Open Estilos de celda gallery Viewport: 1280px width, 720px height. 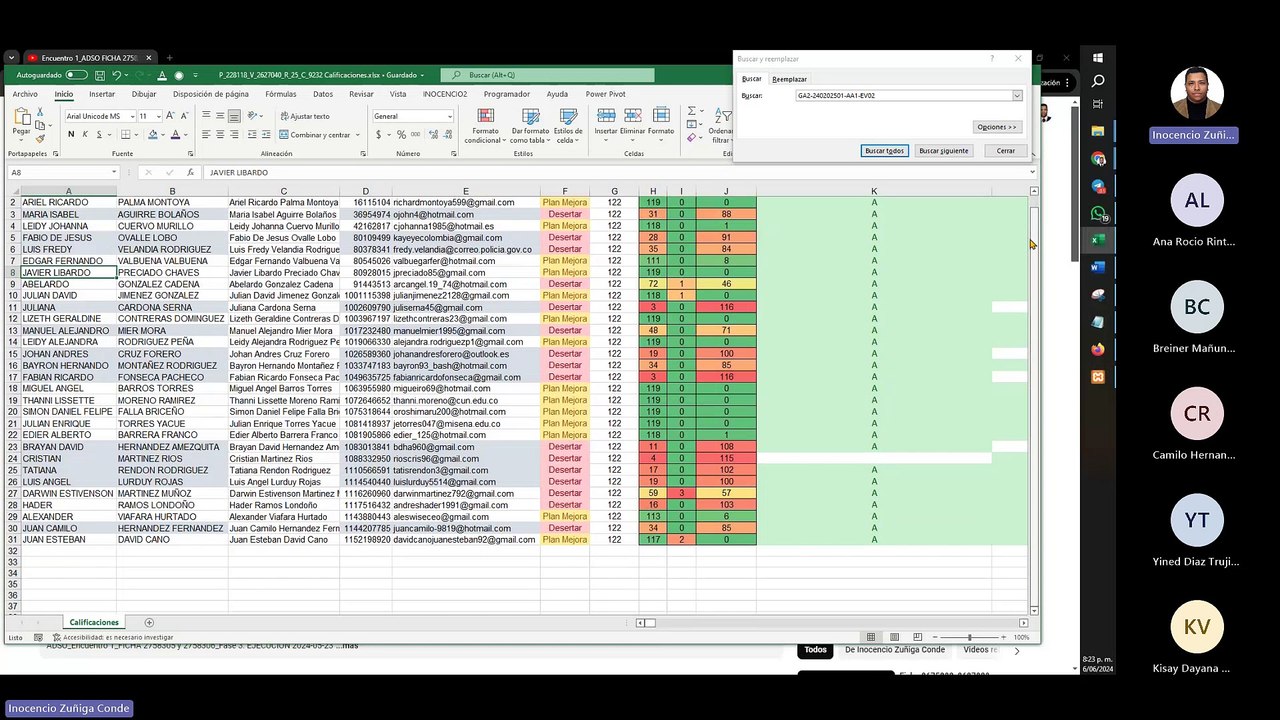[568, 126]
